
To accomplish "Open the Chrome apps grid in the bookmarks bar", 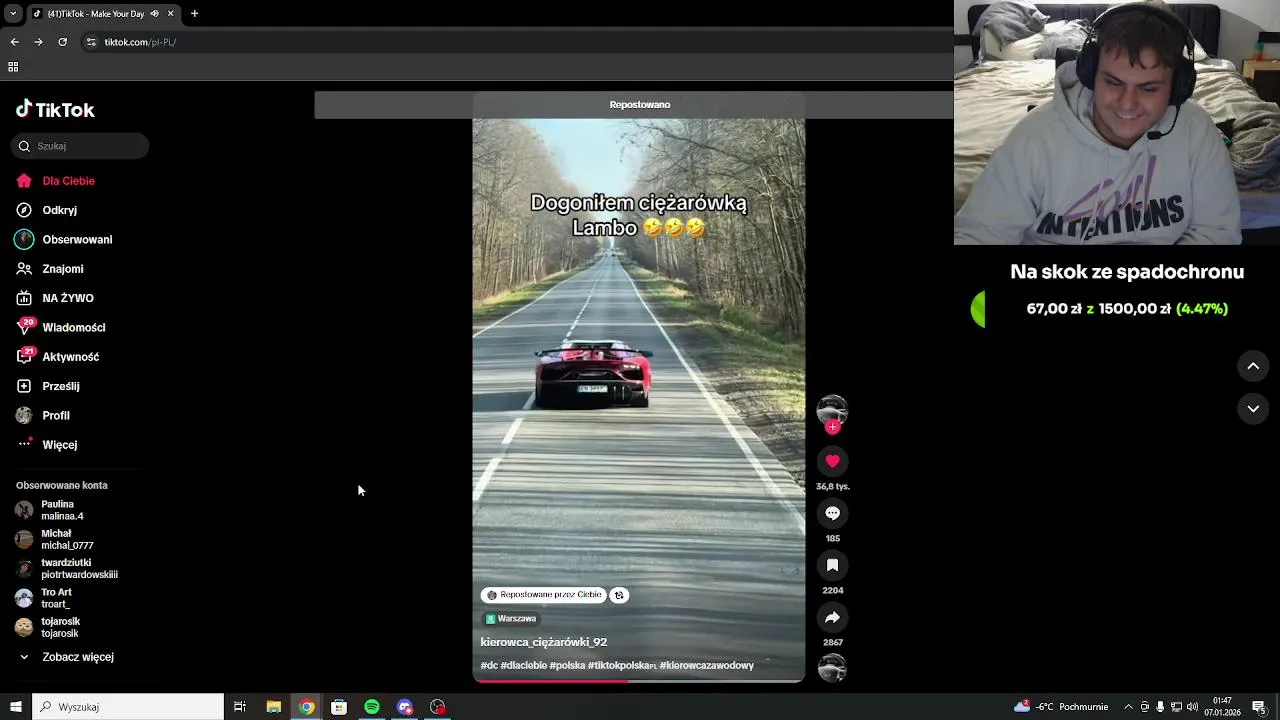I will (13, 67).
